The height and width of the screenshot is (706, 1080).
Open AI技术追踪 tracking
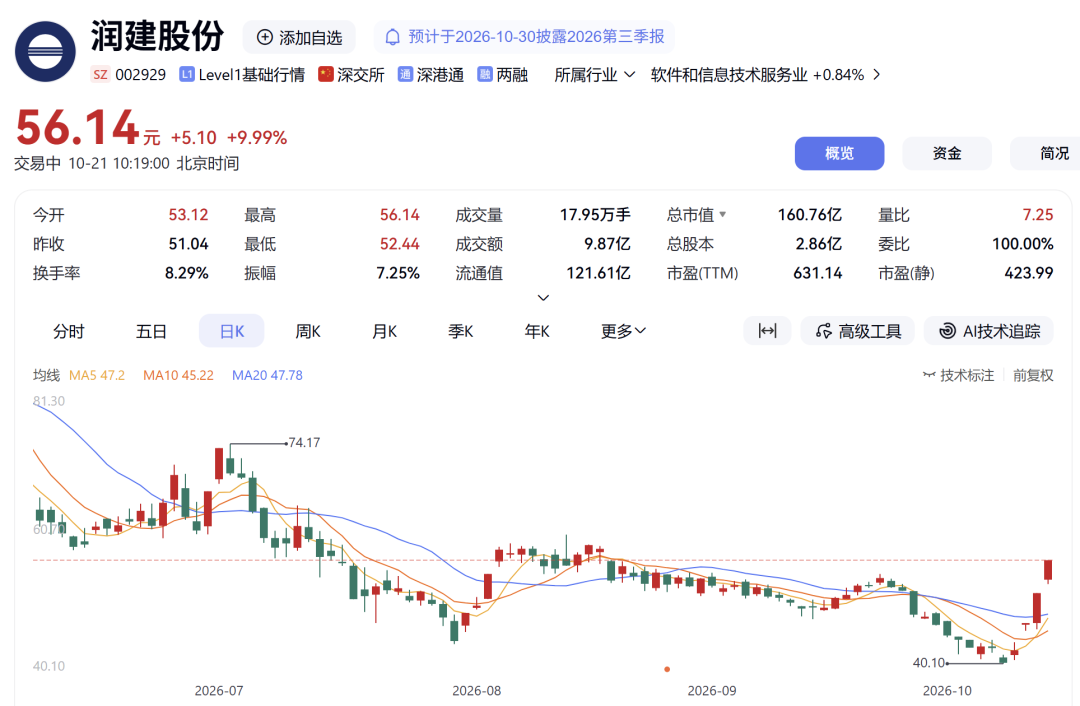pos(990,331)
